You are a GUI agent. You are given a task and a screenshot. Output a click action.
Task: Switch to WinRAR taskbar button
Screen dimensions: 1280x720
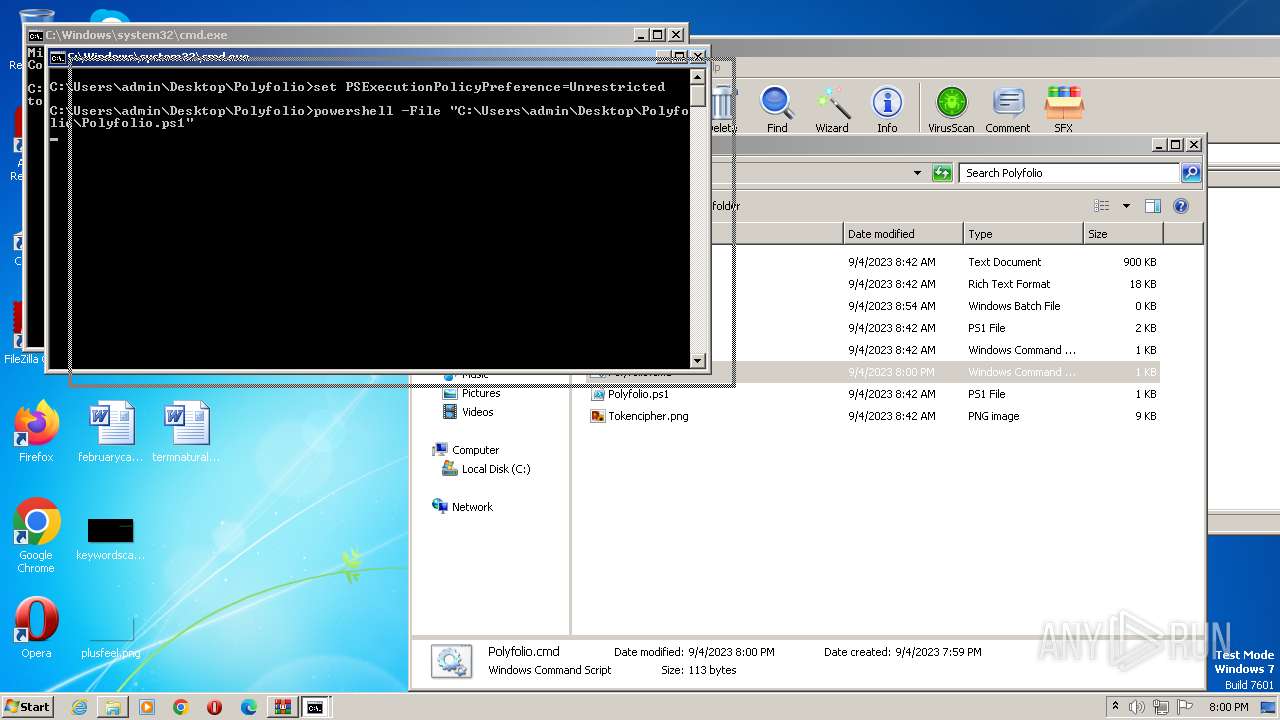pos(283,707)
